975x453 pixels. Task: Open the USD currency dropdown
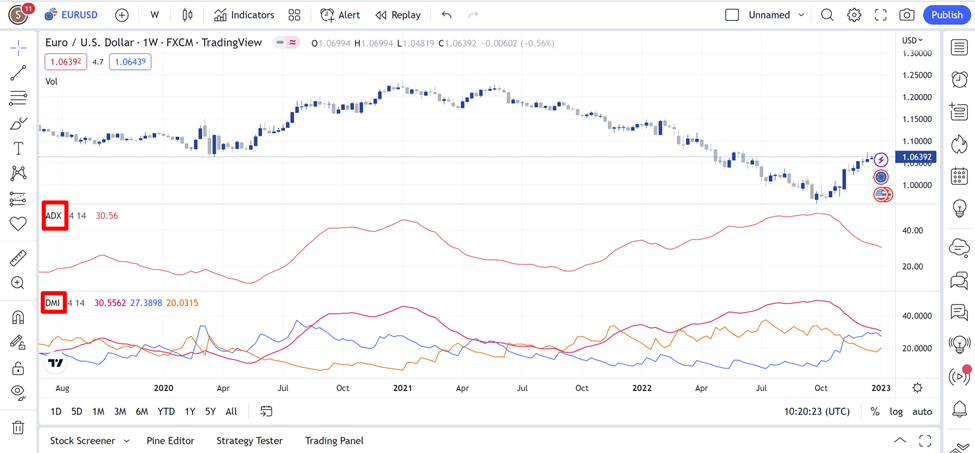912,40
